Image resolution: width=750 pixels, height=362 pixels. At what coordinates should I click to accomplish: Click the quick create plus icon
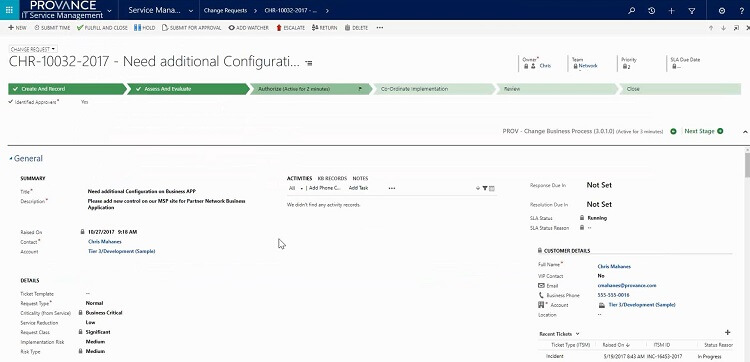(671, 11)
